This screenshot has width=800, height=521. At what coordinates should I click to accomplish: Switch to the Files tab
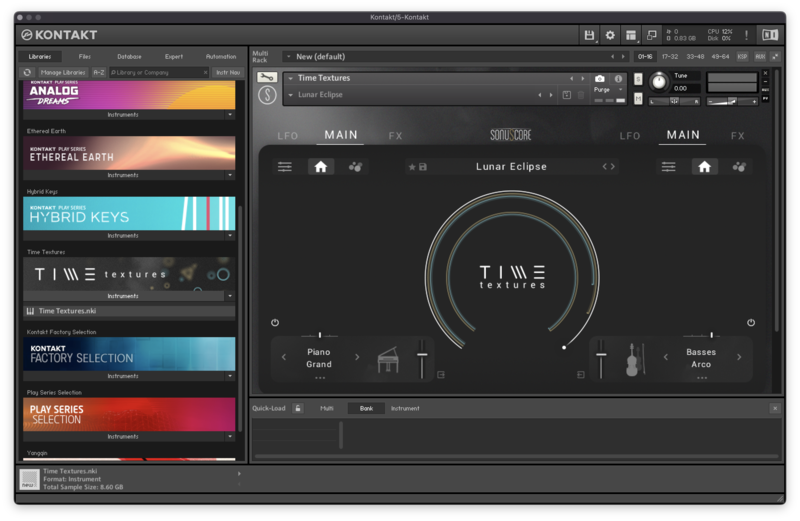tap(84, 57)
